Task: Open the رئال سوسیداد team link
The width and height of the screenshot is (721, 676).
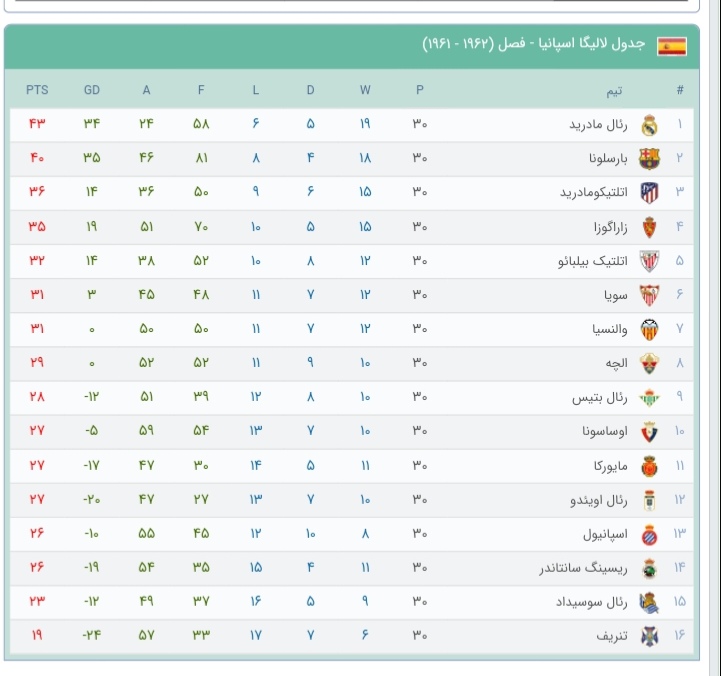Action: coord(591,602)
